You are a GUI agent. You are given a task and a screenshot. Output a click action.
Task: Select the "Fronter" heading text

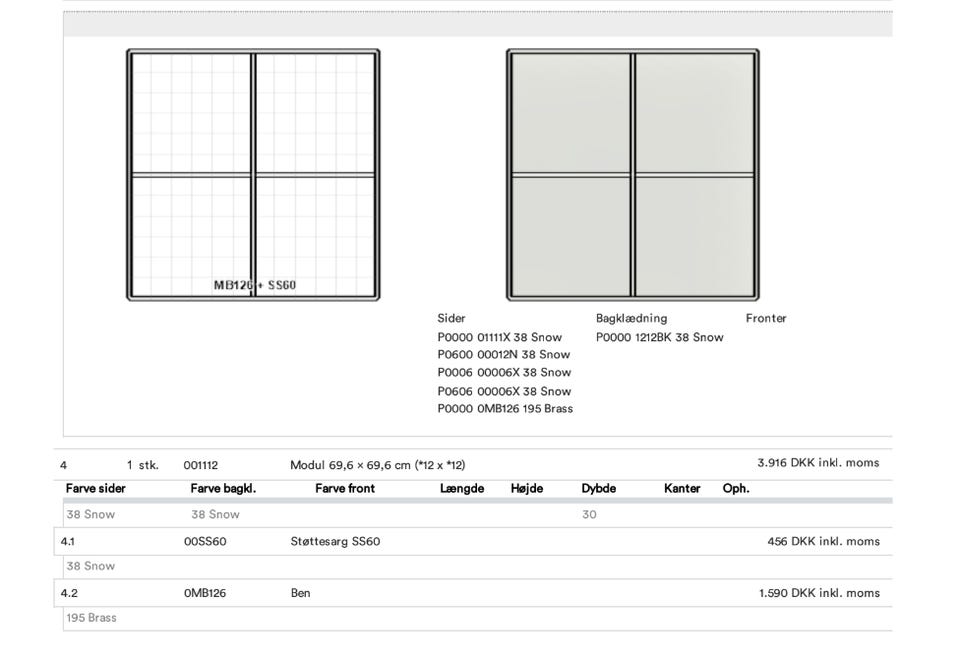coord(766,318)
